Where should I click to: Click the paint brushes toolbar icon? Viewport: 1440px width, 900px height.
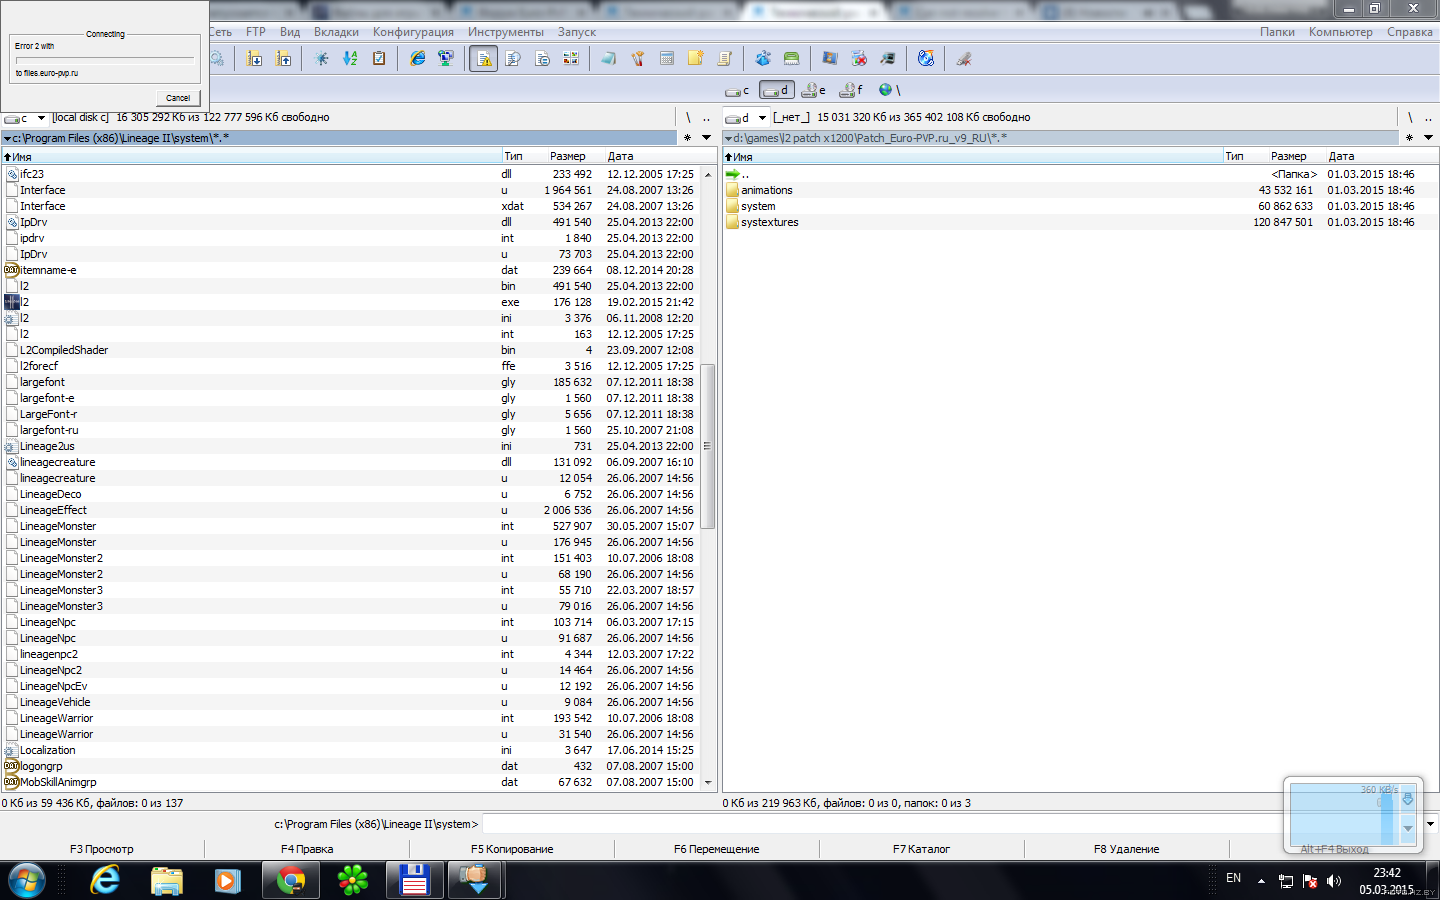coord(638,59)
